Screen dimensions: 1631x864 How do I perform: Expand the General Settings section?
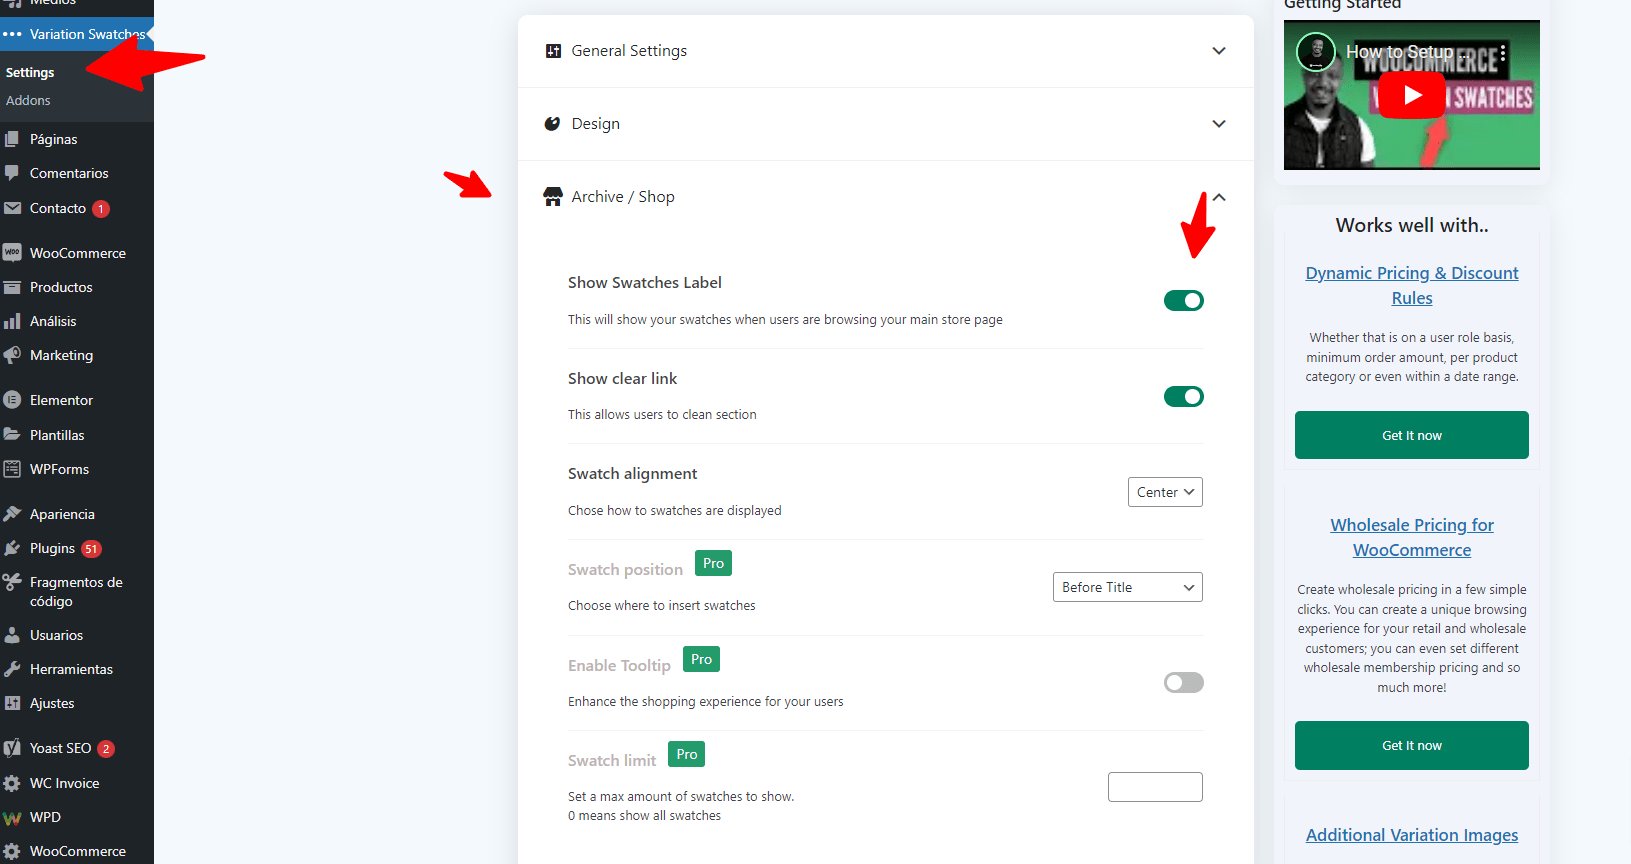tap(1219, 51)
